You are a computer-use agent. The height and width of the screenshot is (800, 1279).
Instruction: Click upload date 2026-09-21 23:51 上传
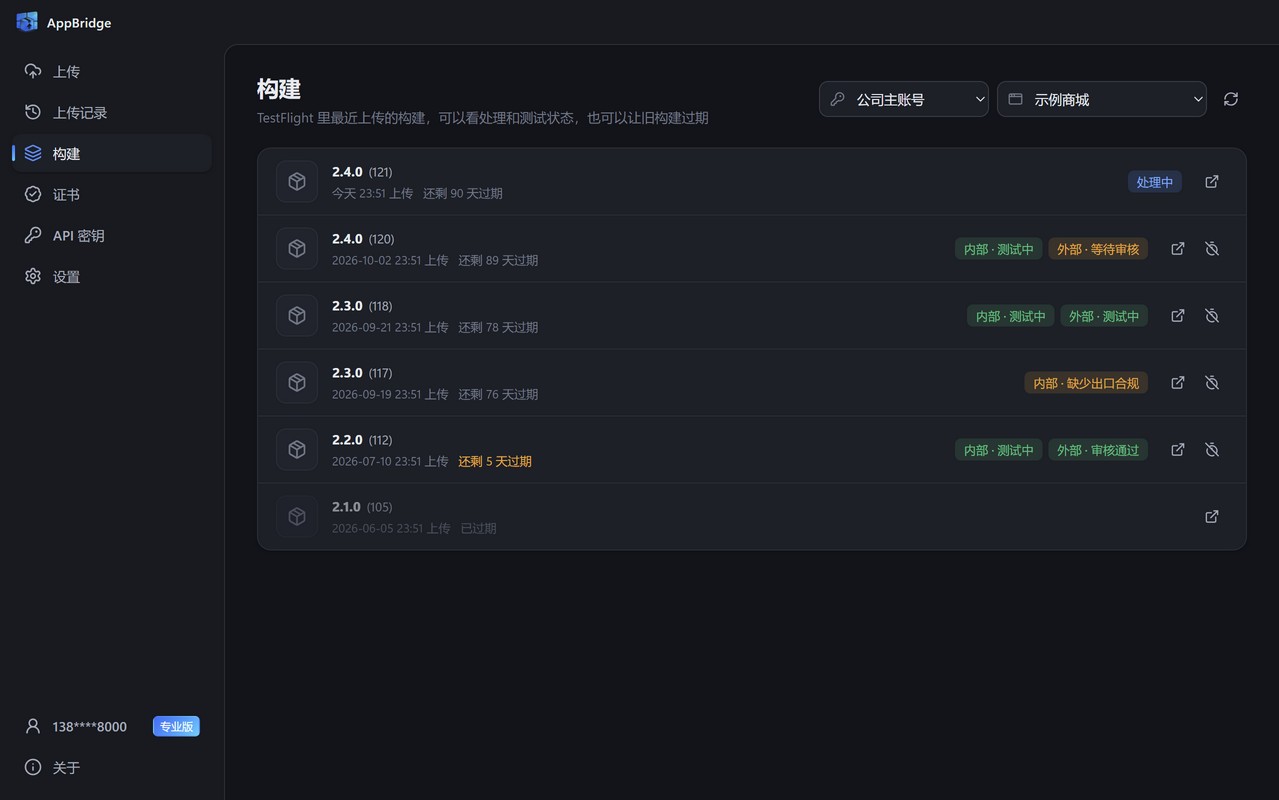pos(390,328)
